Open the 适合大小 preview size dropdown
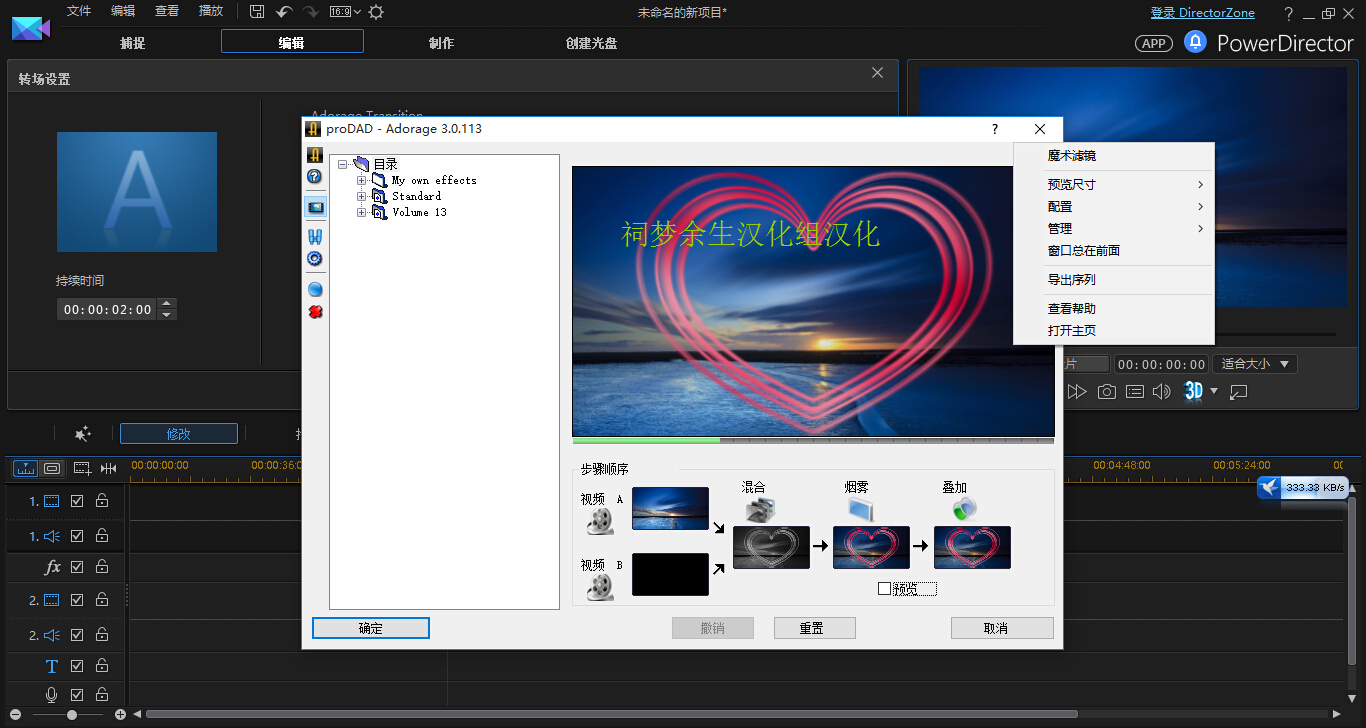Image resolution: width=1366 pixels, height=728 pixels. coord(1257,364)
